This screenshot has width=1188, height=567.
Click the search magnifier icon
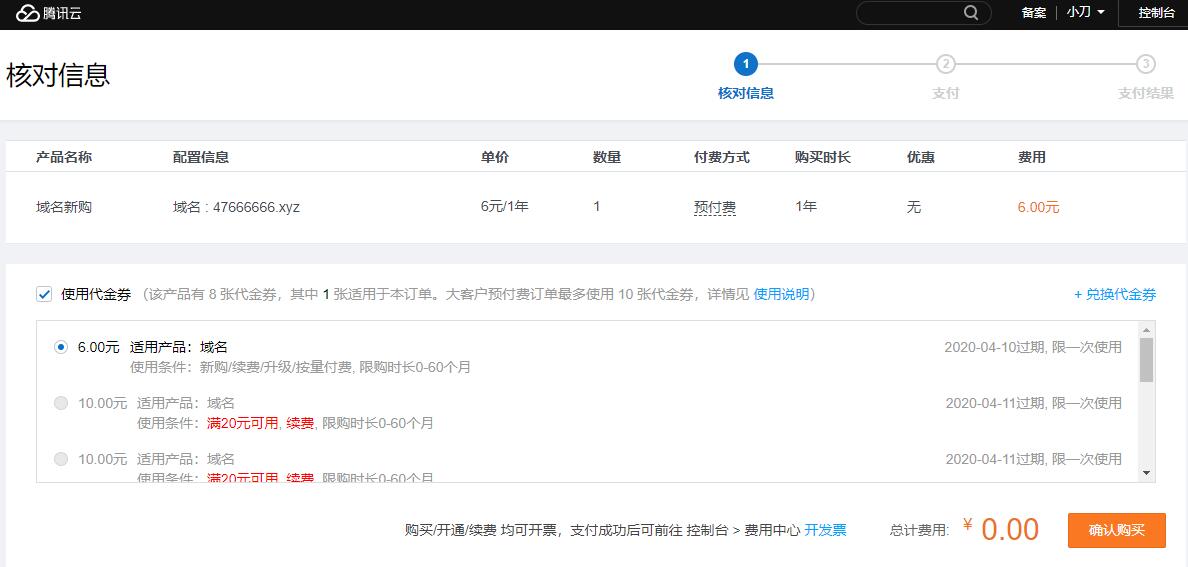point(971,13)
